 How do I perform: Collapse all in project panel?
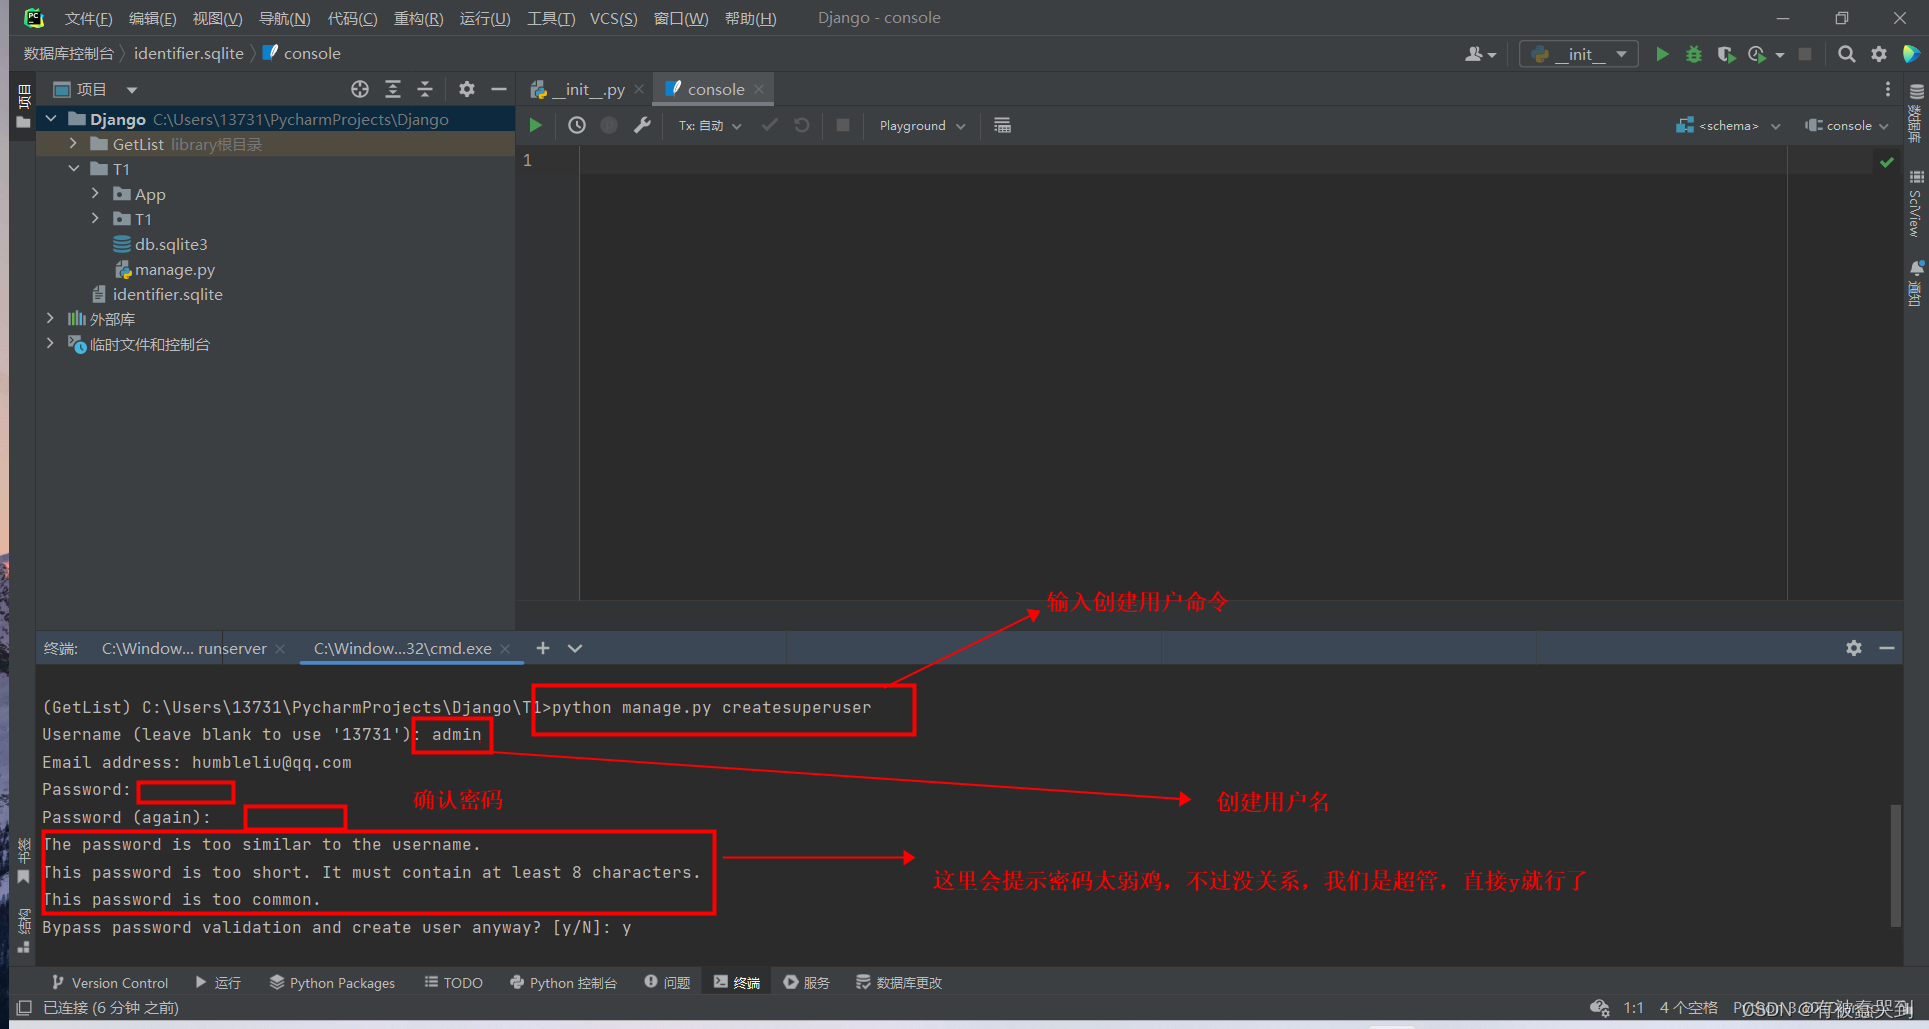pyautogui.click(x=425, y=89)
